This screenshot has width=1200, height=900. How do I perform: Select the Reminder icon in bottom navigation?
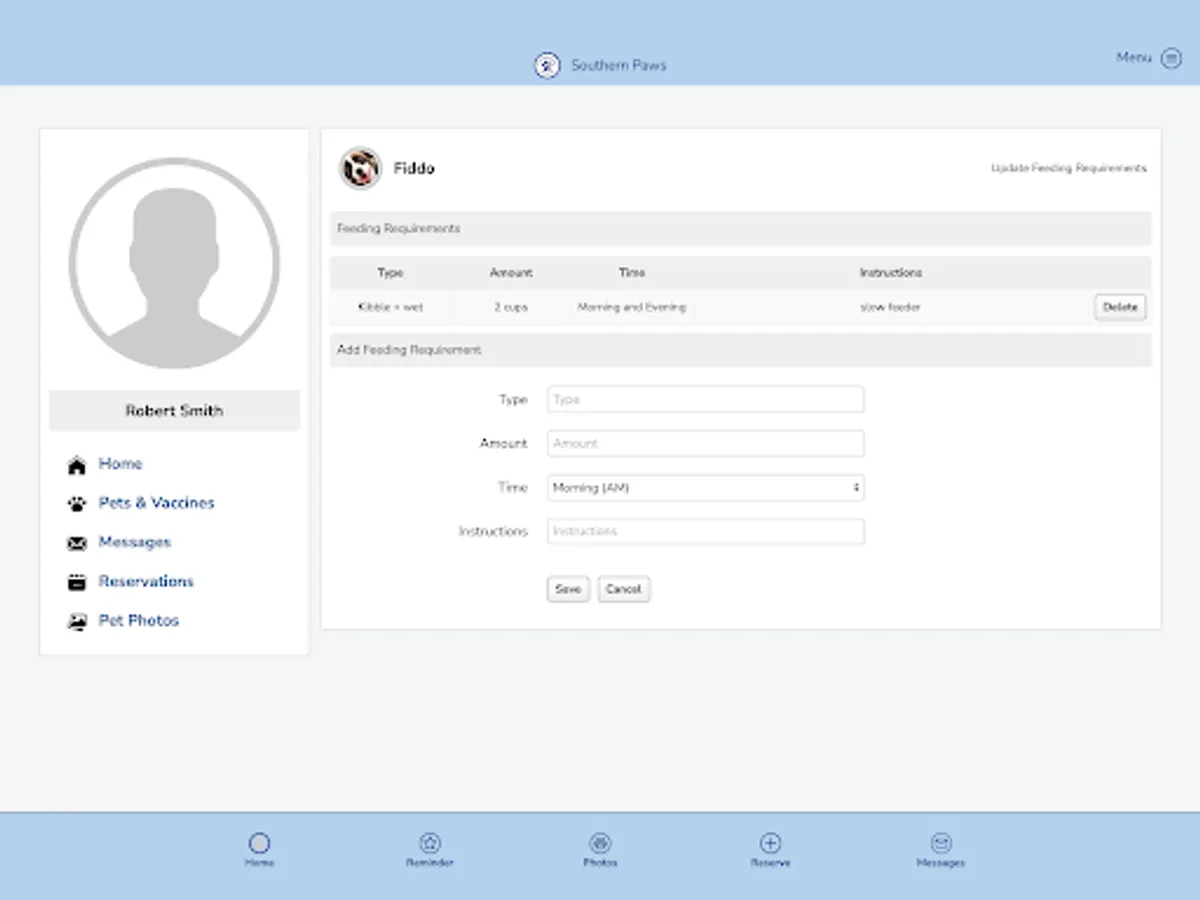coord(430,843)
